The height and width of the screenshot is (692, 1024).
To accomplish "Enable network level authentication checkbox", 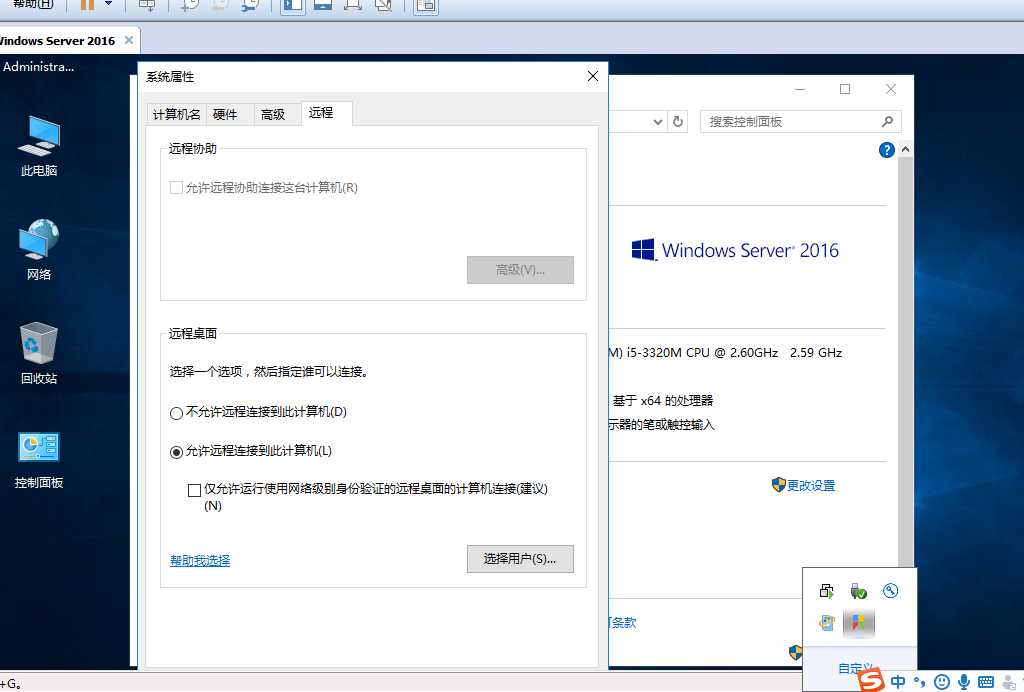I will (194, 490).
